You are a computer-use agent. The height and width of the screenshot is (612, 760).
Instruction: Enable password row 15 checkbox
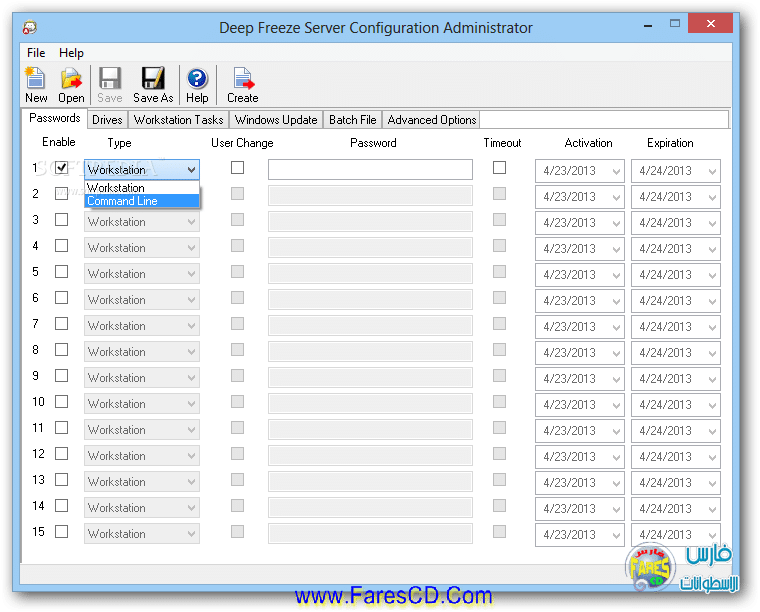pos(62,532)
